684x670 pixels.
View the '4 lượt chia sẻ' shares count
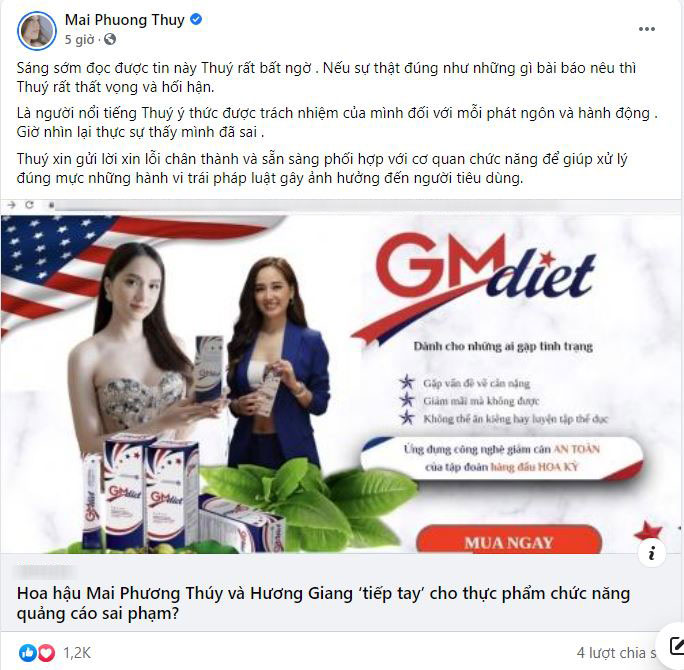(616, 653)
